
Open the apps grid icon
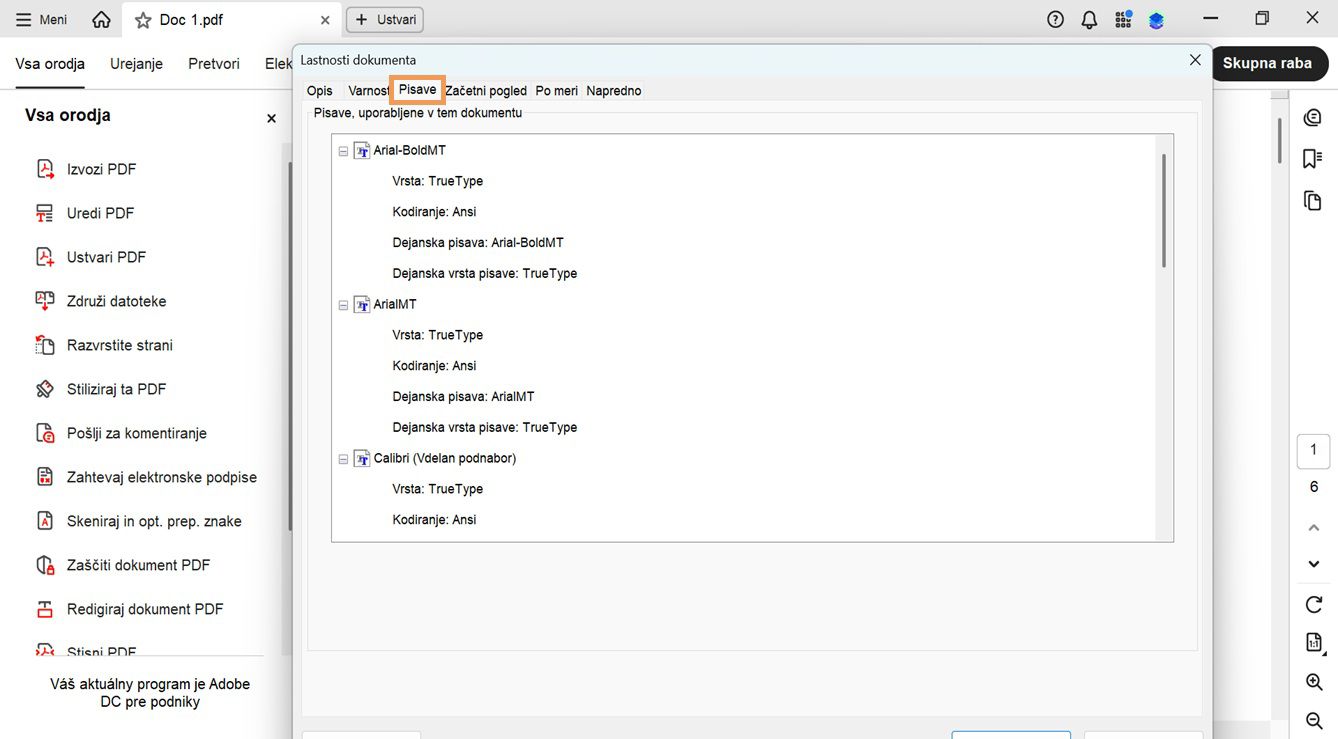(x=1123, y=20)
